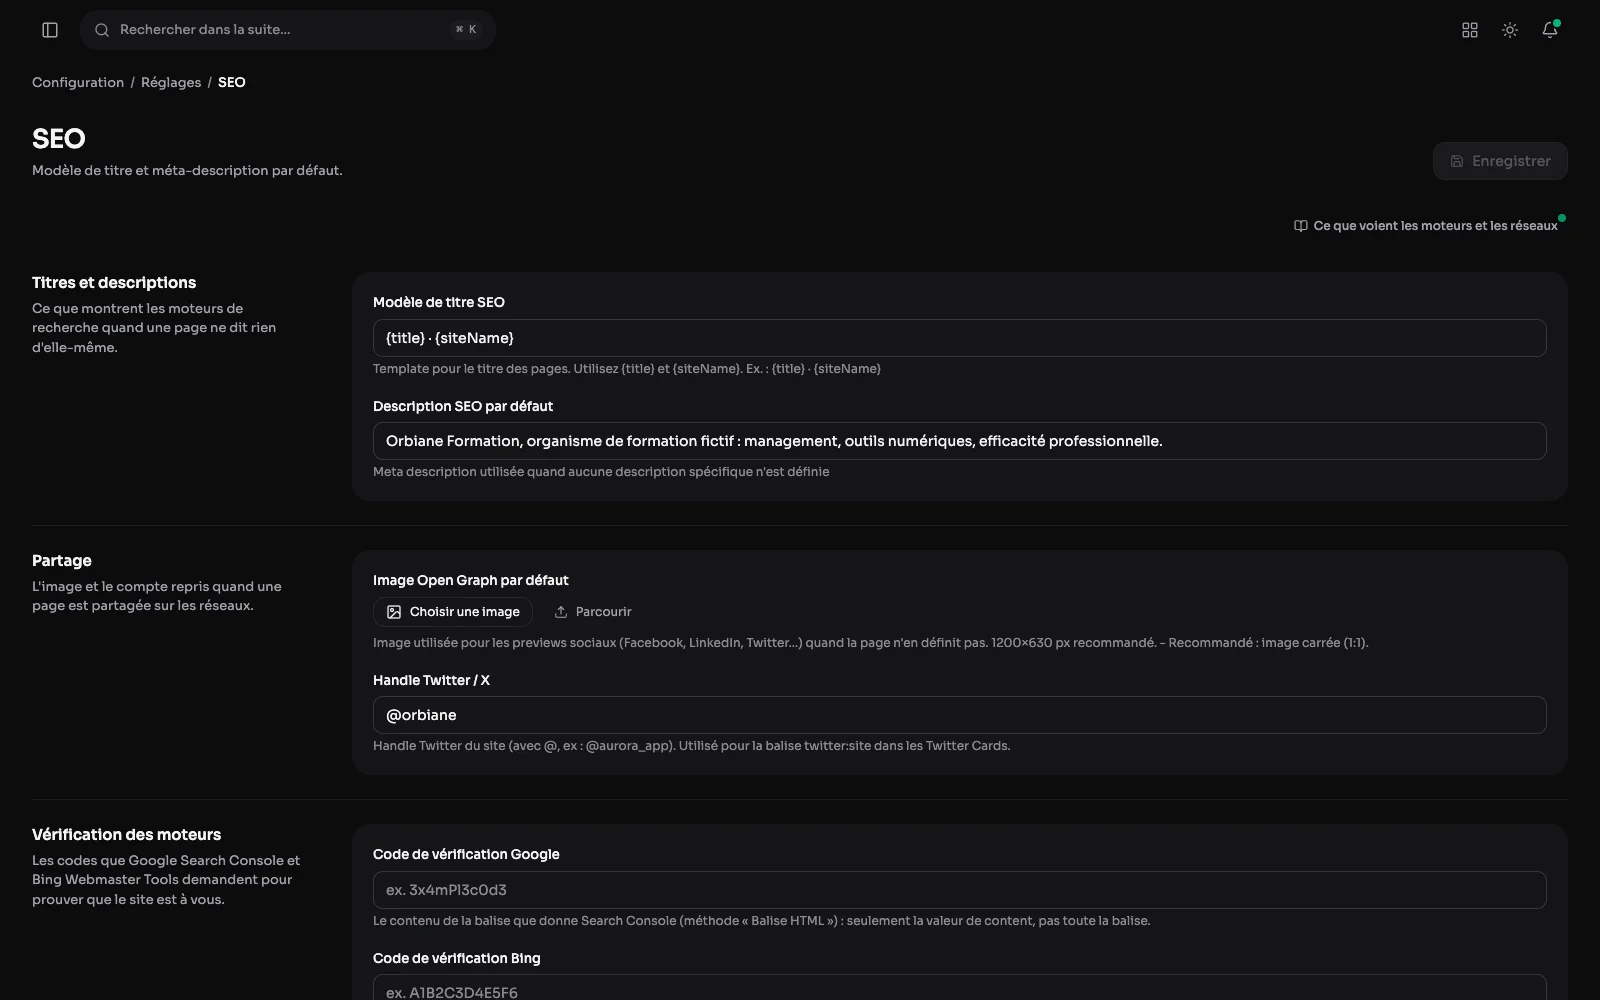1600x1000 pixels.
Task: Click the Code de vérification Google field
Action: 960,890
